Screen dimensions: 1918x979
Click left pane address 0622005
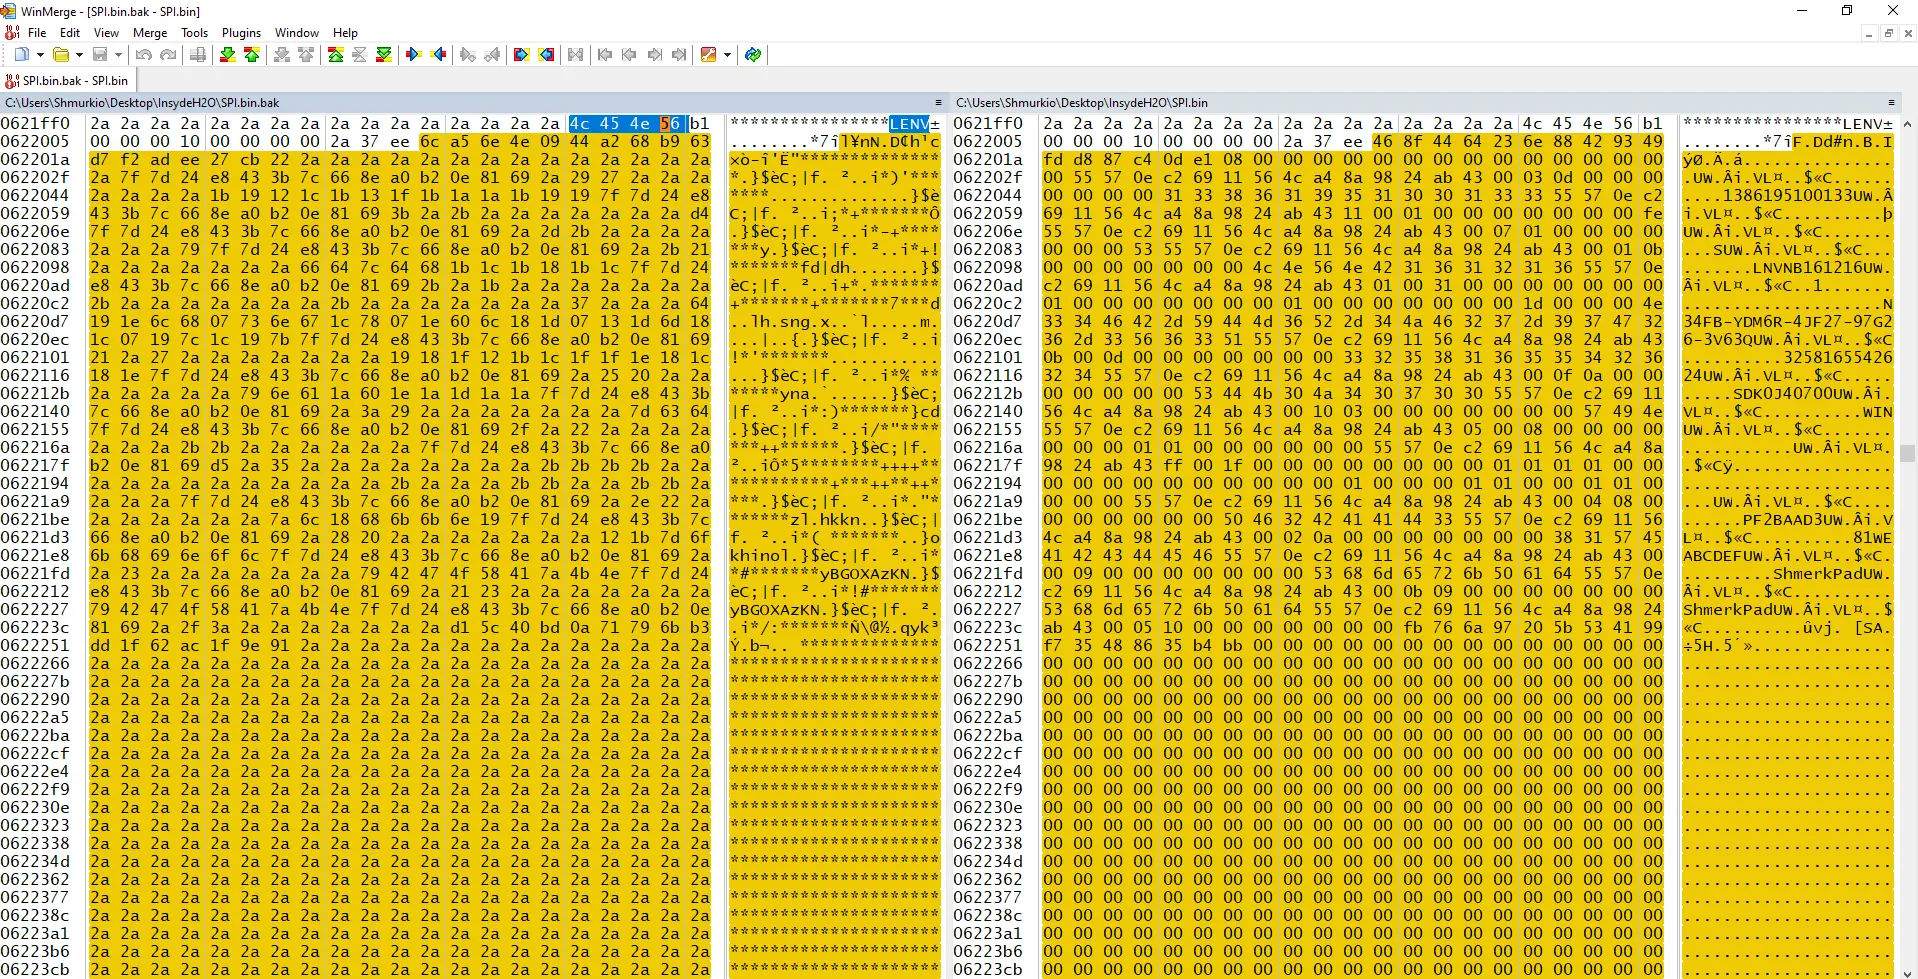tap(35, 142)
